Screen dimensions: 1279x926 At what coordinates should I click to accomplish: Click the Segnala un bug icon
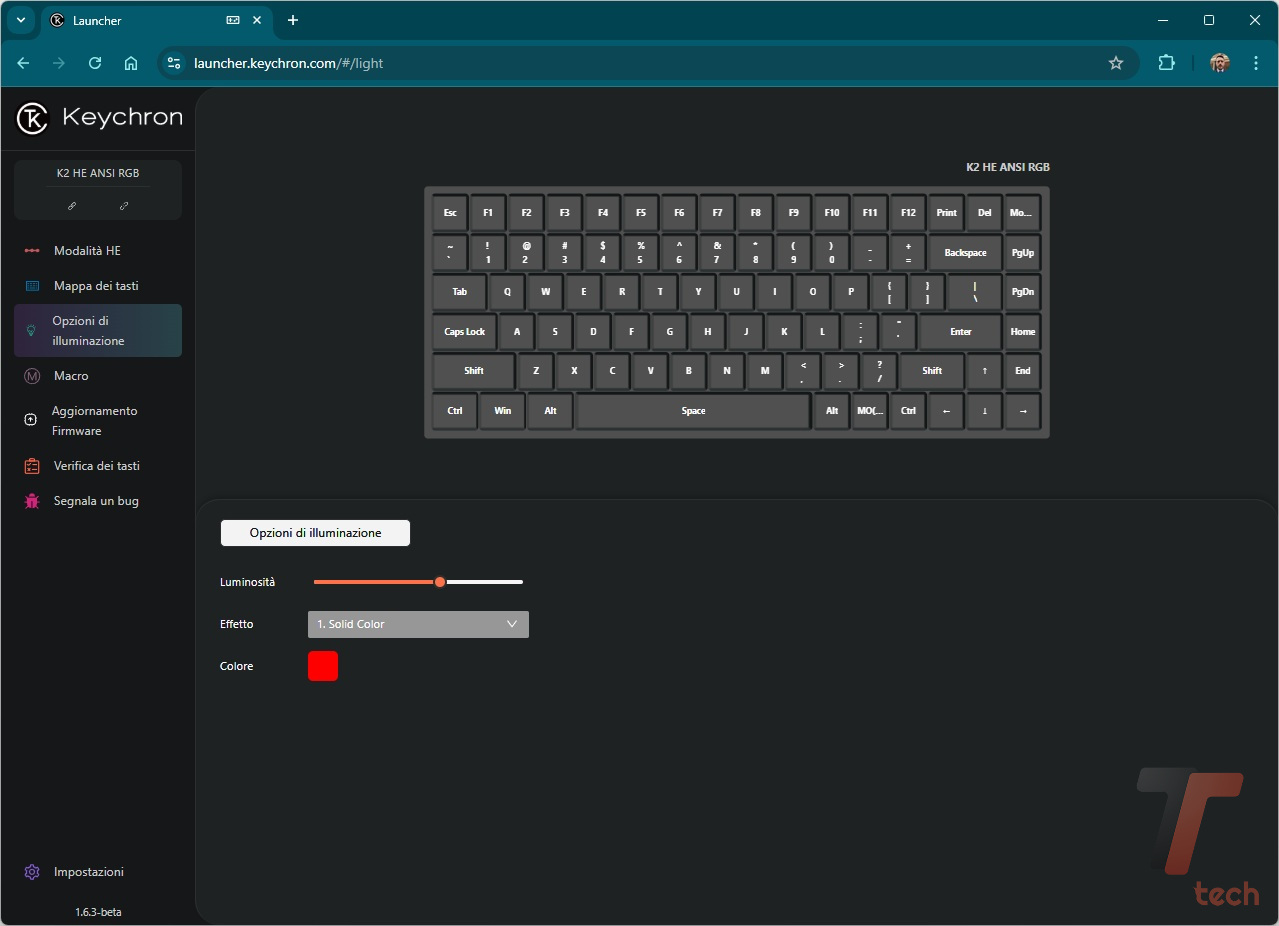tap(32, 501)
